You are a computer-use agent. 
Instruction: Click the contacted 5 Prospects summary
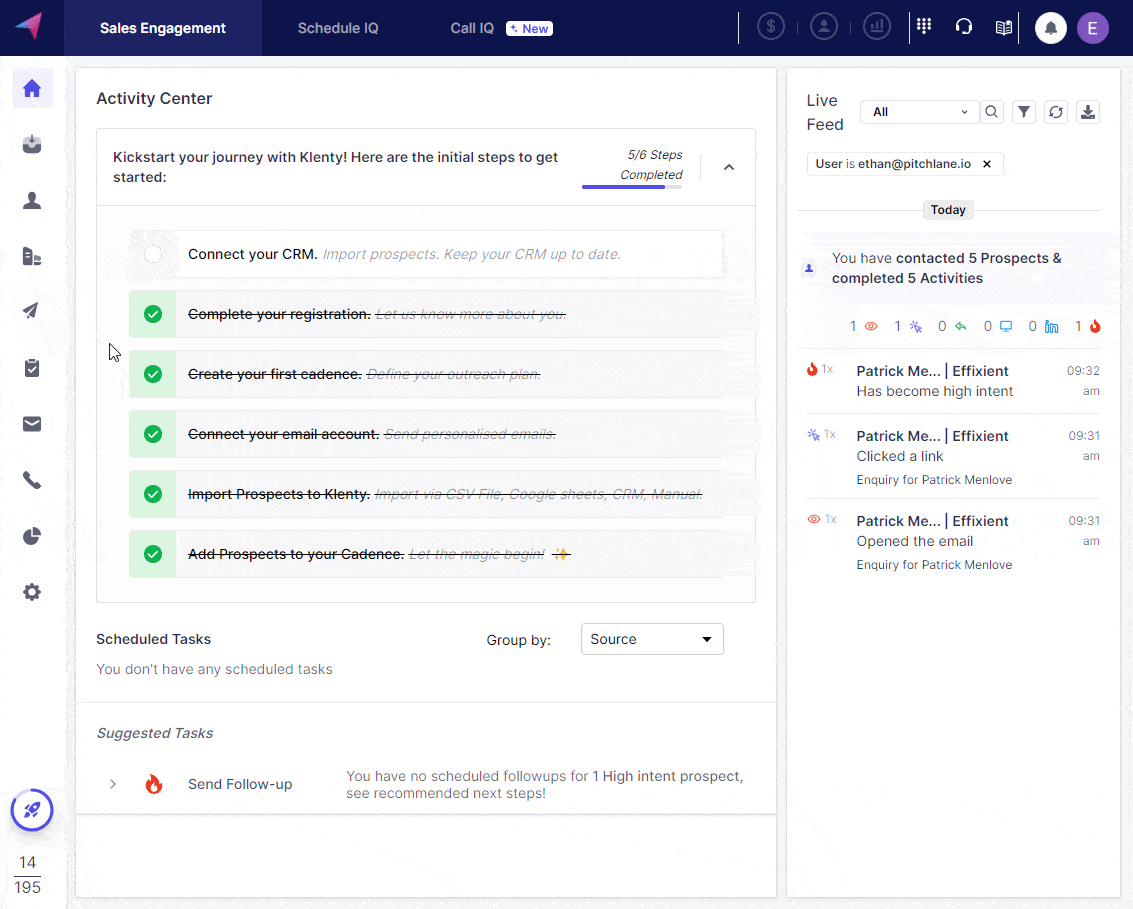947,268
